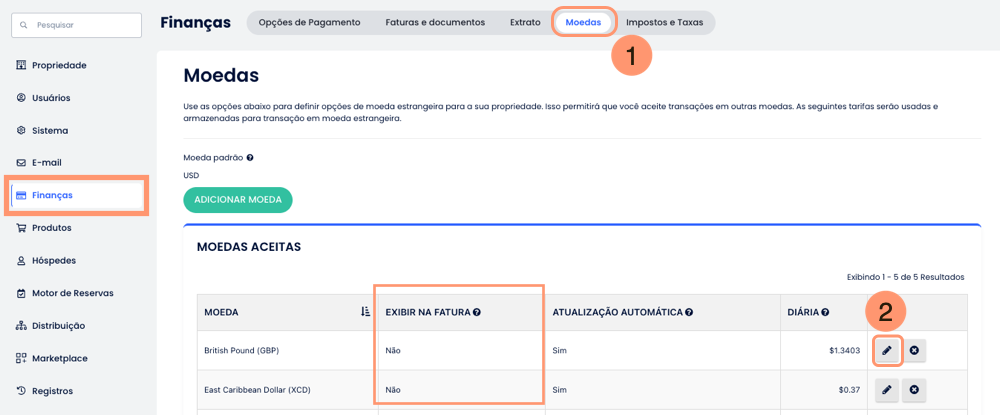
Task: Show help for Diária column
Action: pos(825,313)
